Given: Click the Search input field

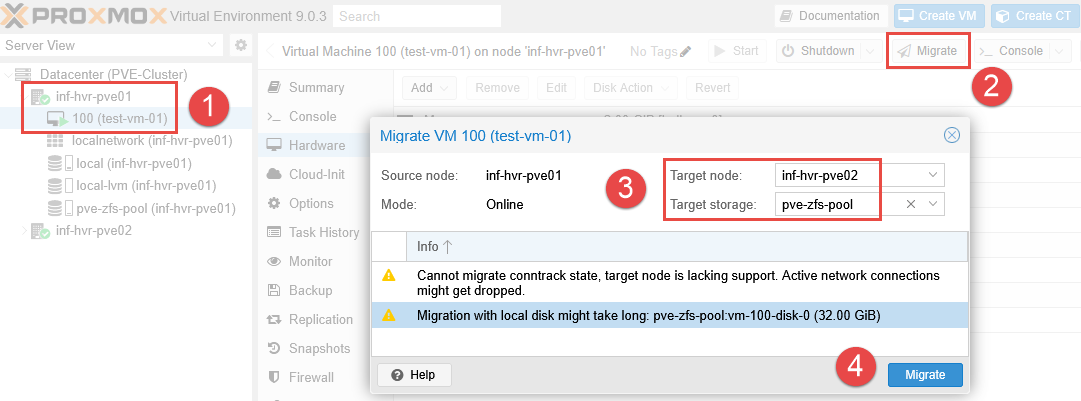Looking at the screenshot, I should (416, 16).
